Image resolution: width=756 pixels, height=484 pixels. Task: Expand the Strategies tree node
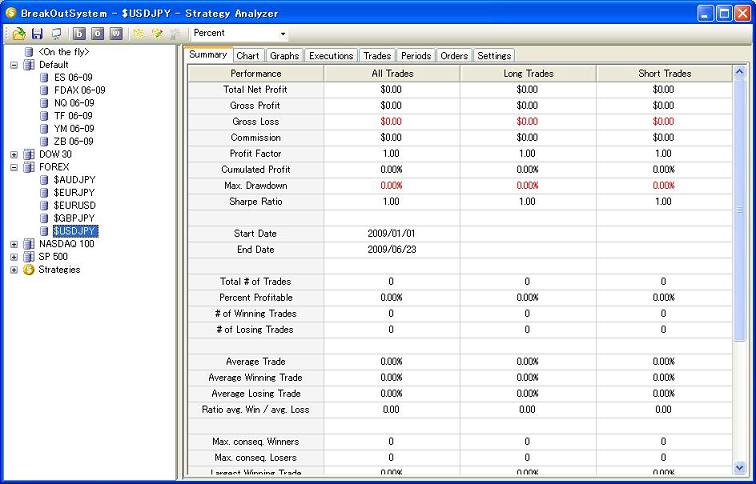point(14,270)
